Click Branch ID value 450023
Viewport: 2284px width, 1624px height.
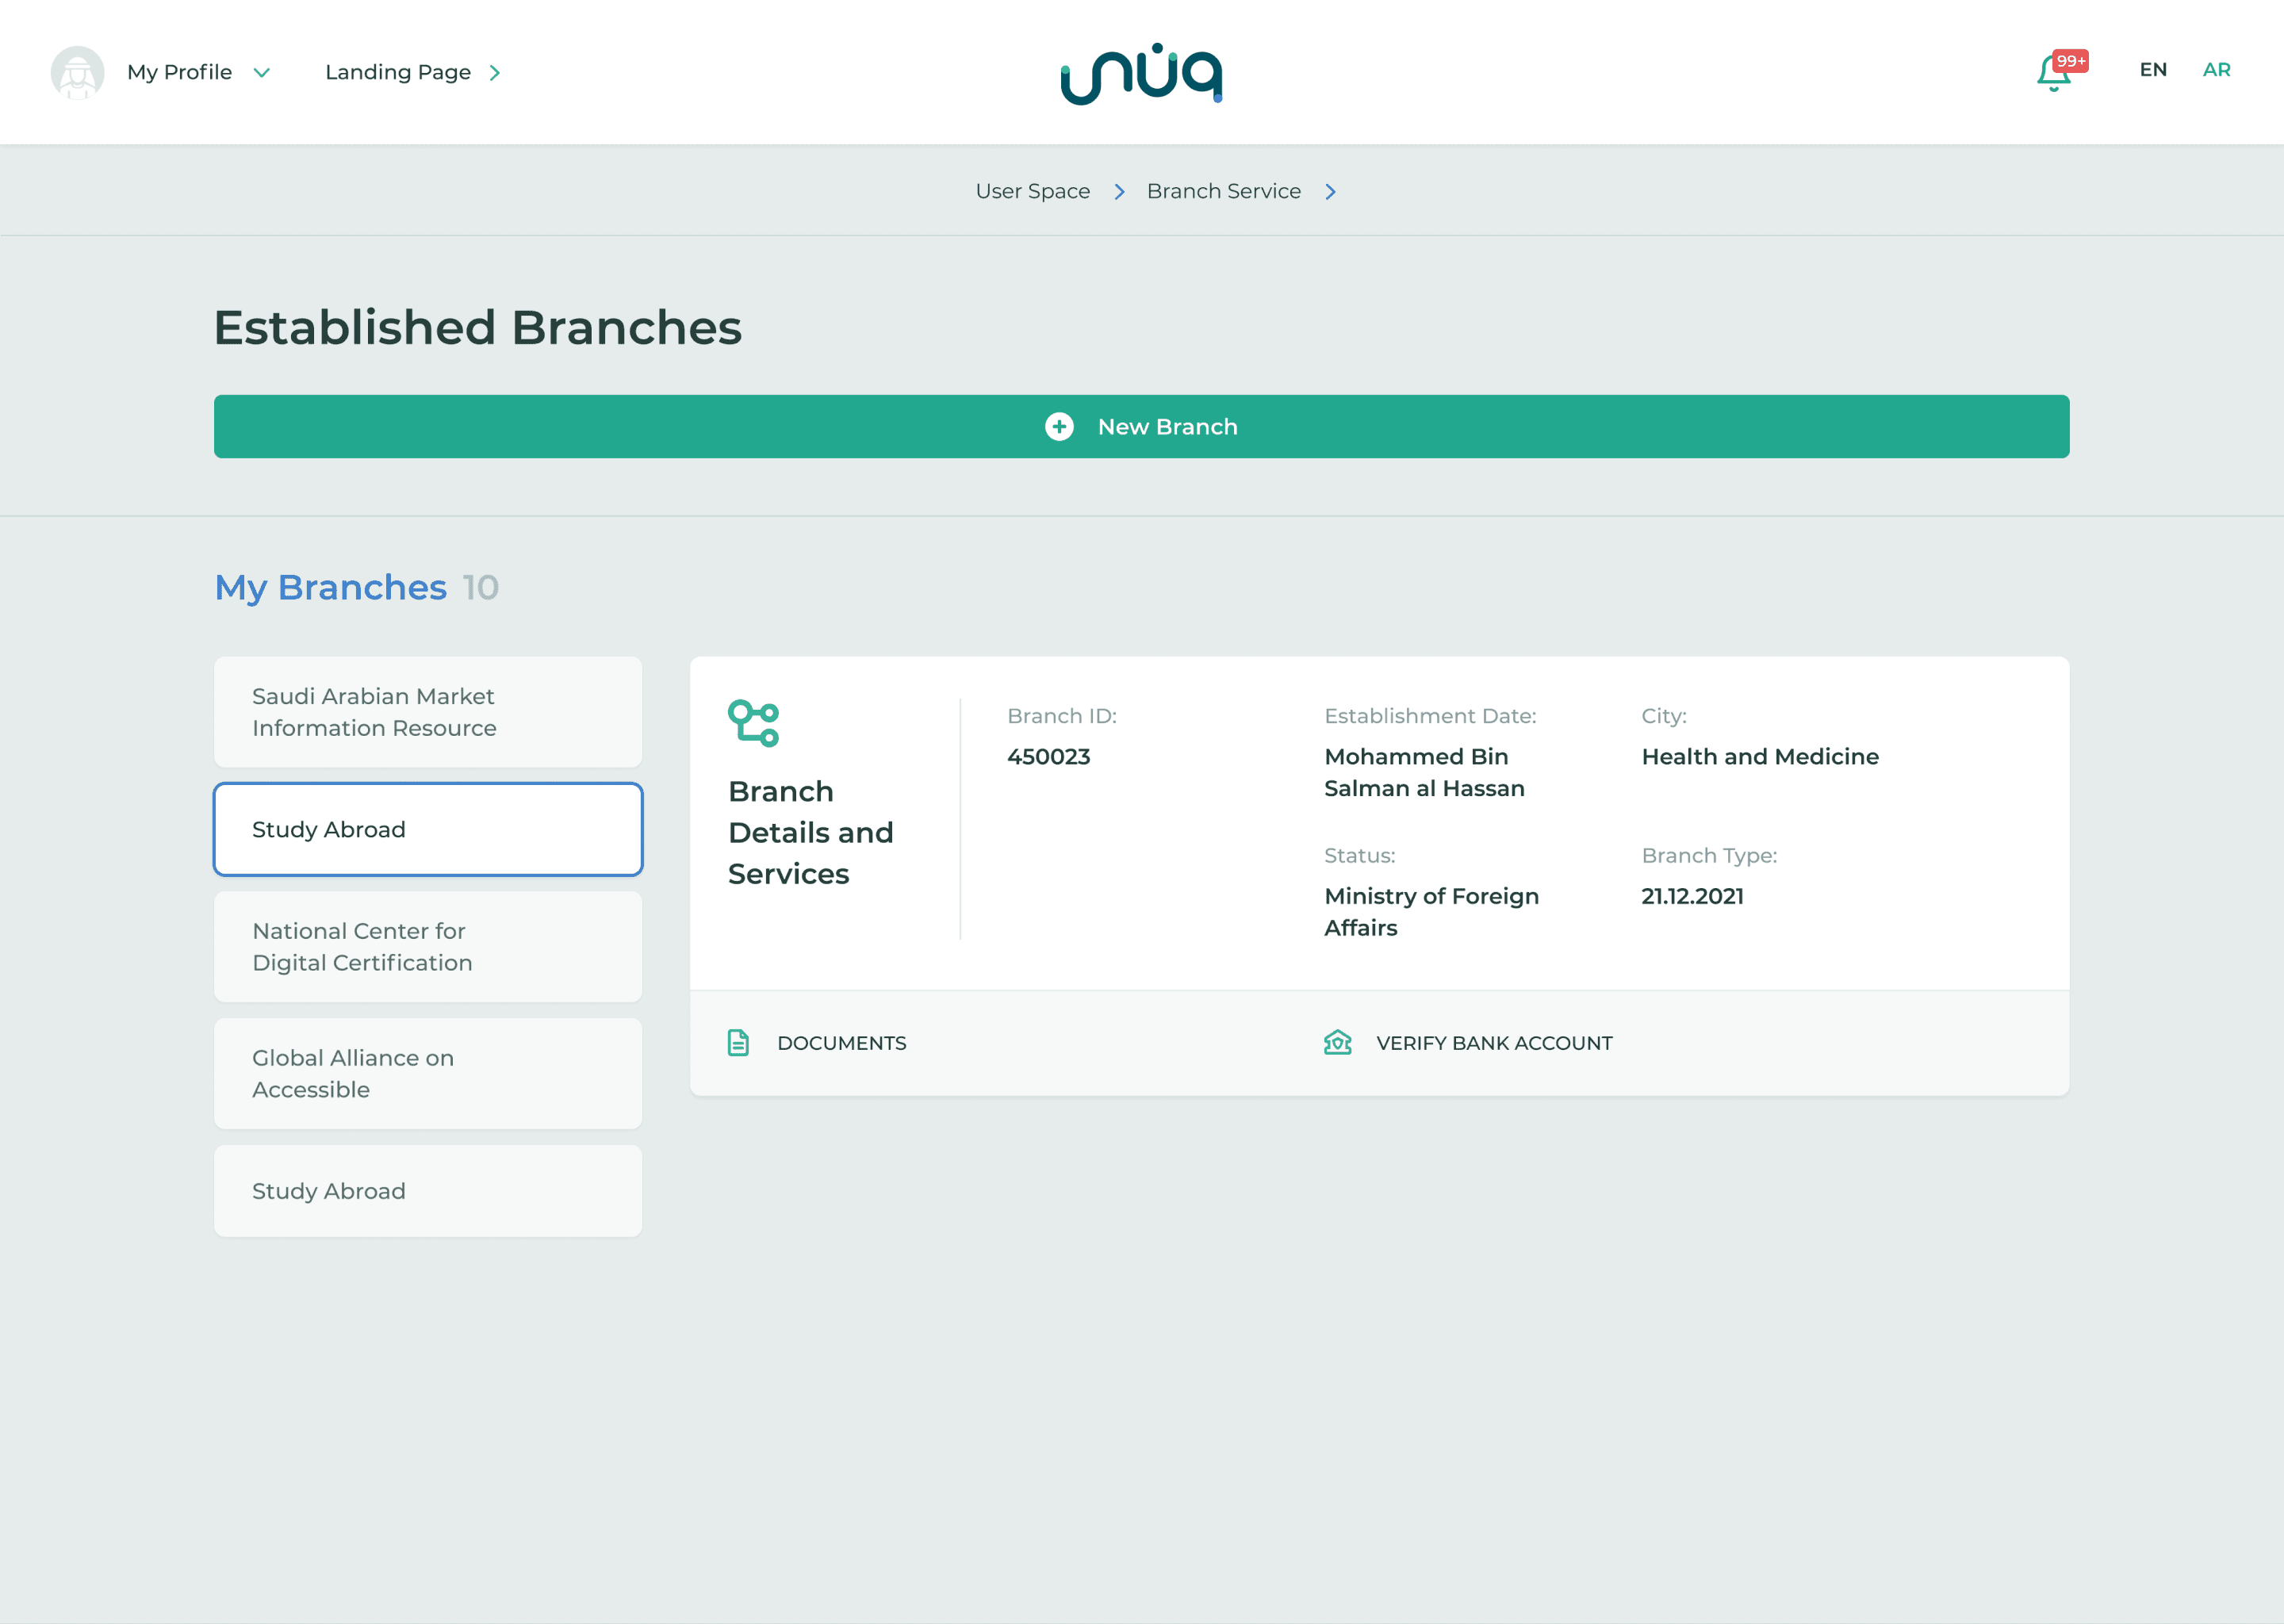[x=1048, y=757]
